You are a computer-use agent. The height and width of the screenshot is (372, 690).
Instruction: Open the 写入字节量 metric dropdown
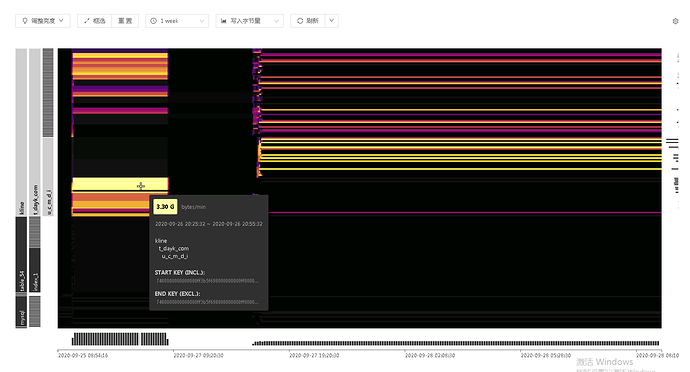point(250,21)
